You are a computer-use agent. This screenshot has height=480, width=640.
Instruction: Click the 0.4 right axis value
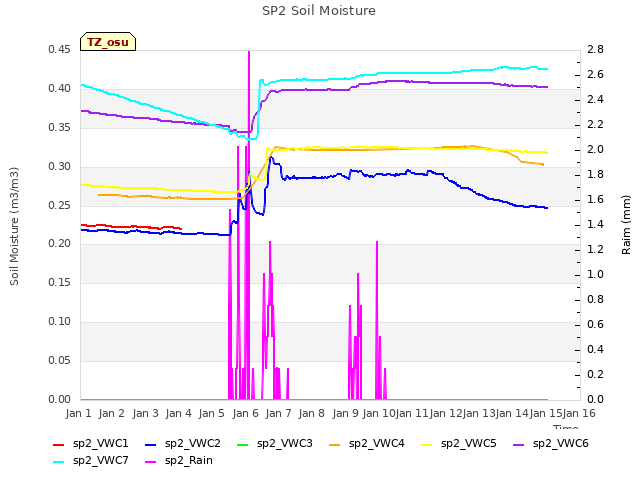tap(596, 349)
